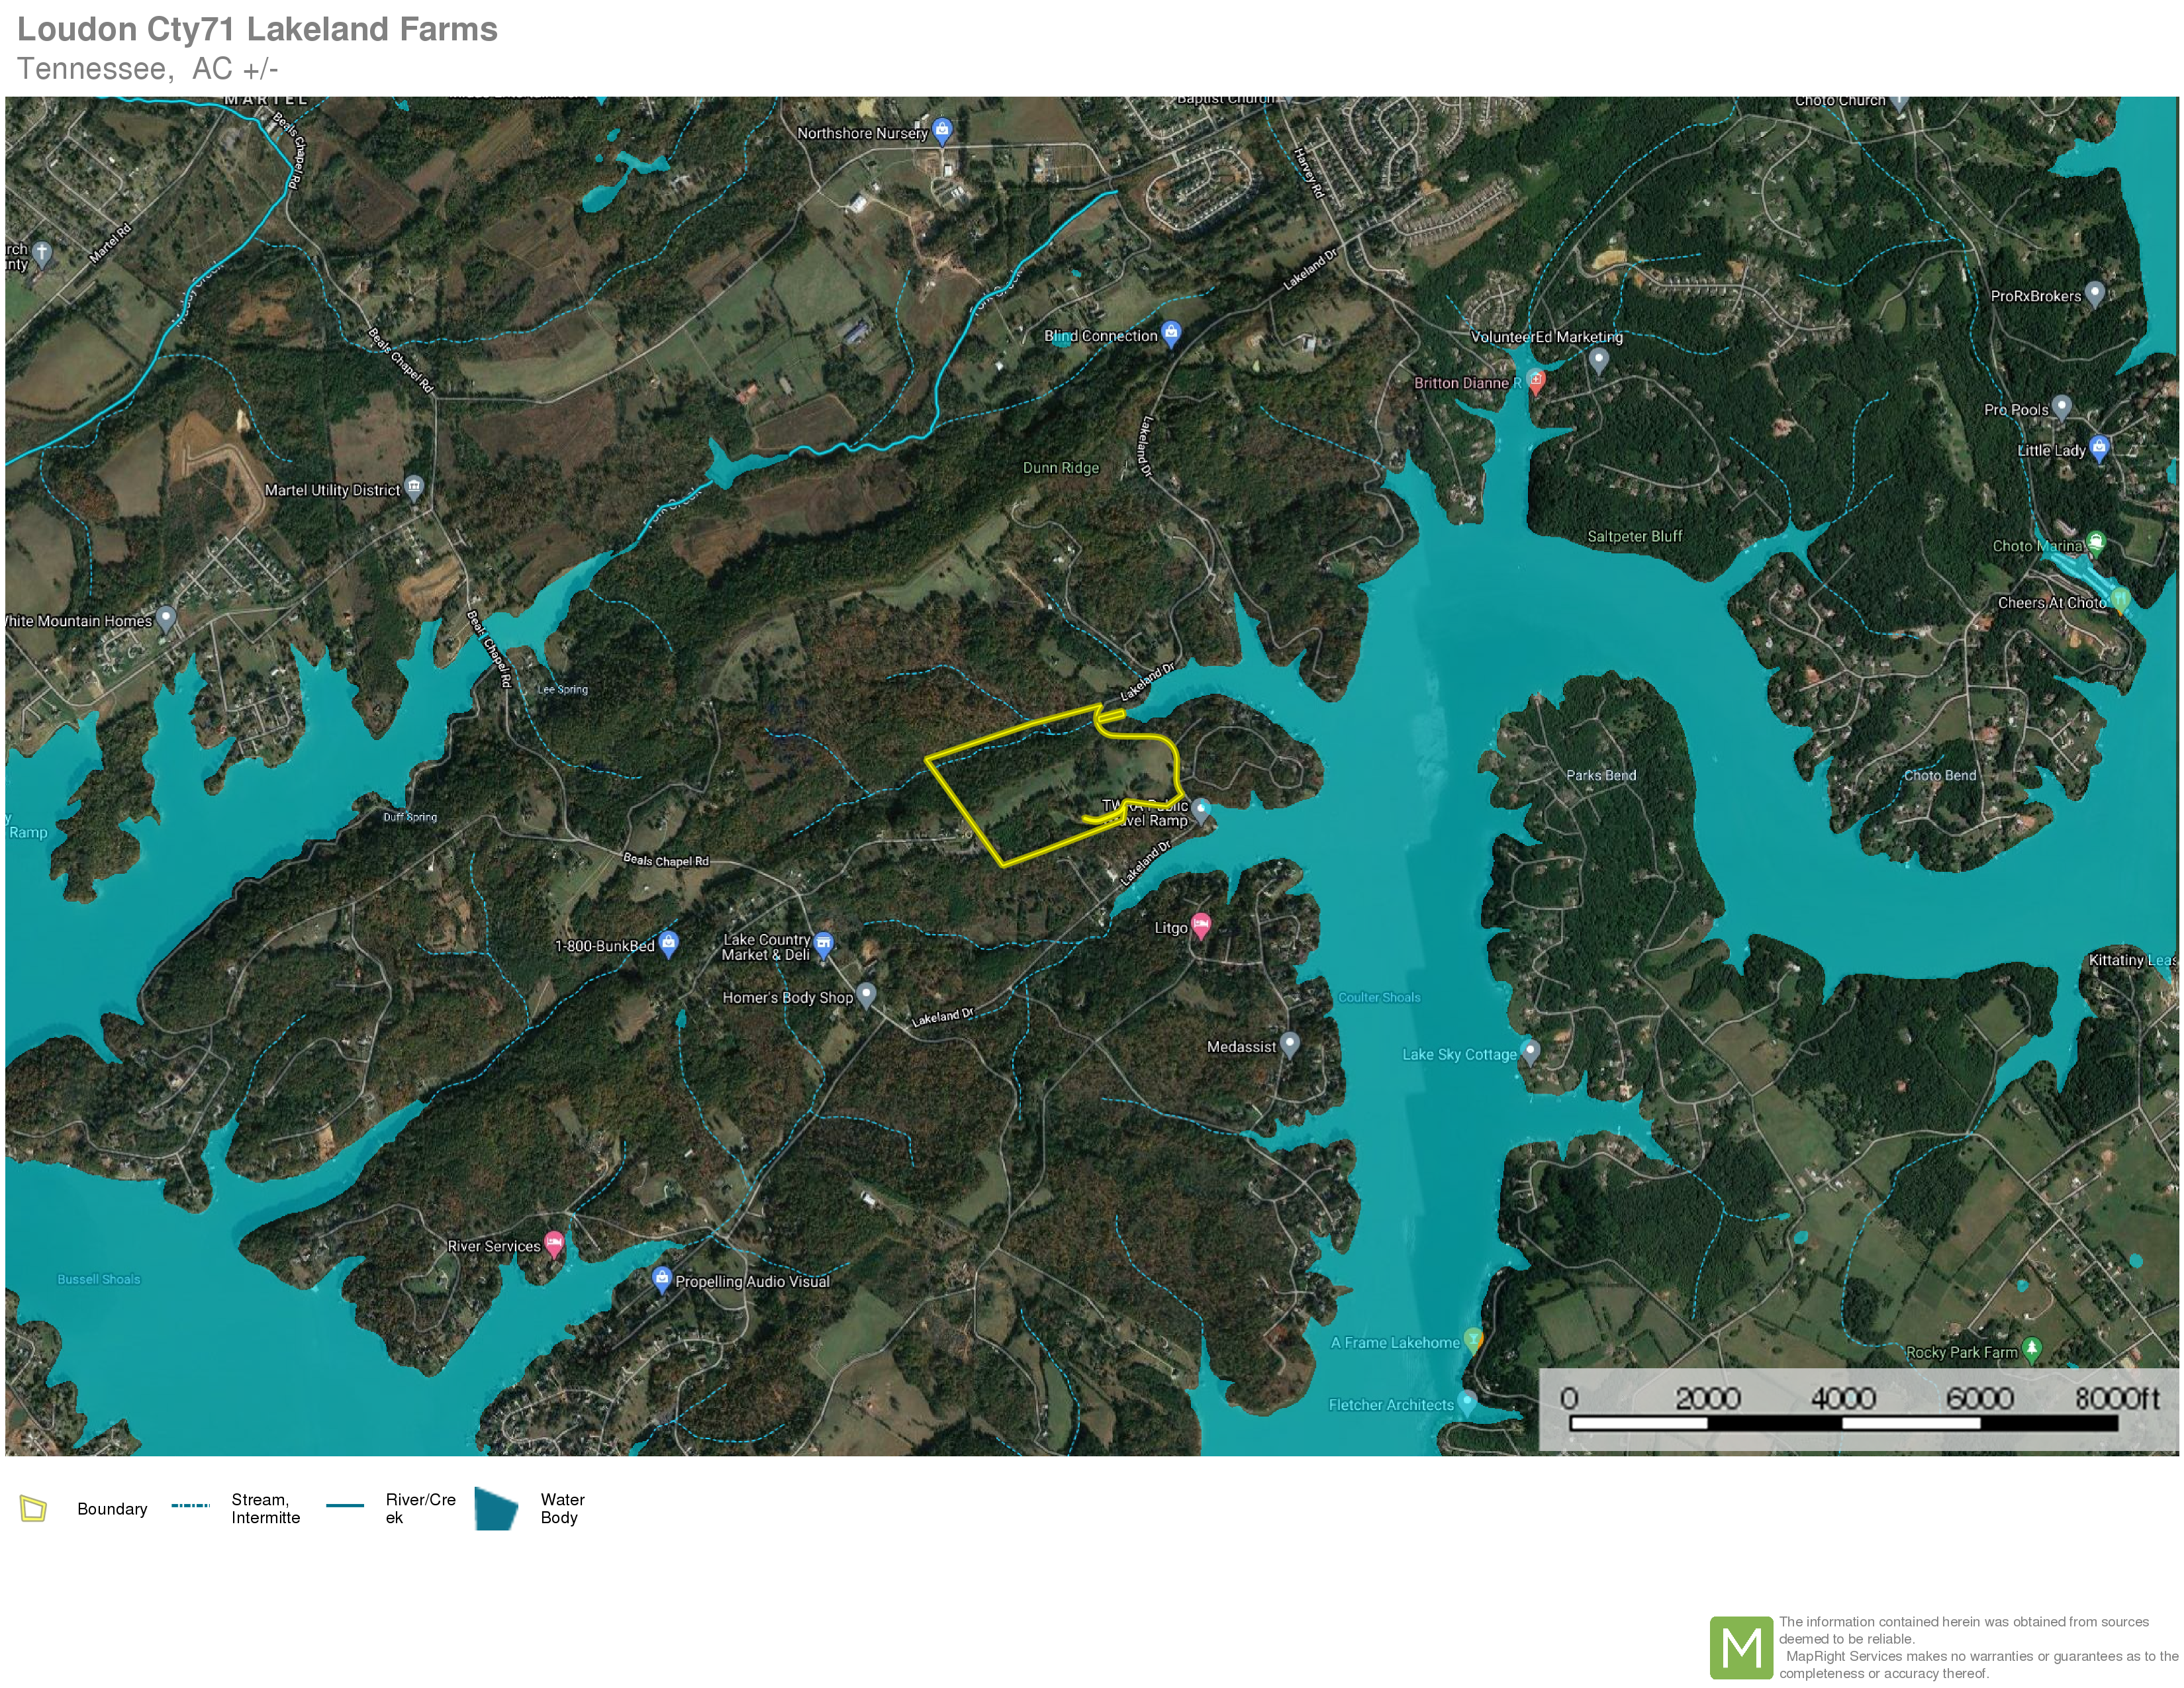Click the Propelling Audio Visual pin
The image size is (2184, 1688).
(x=661, y=1278)
